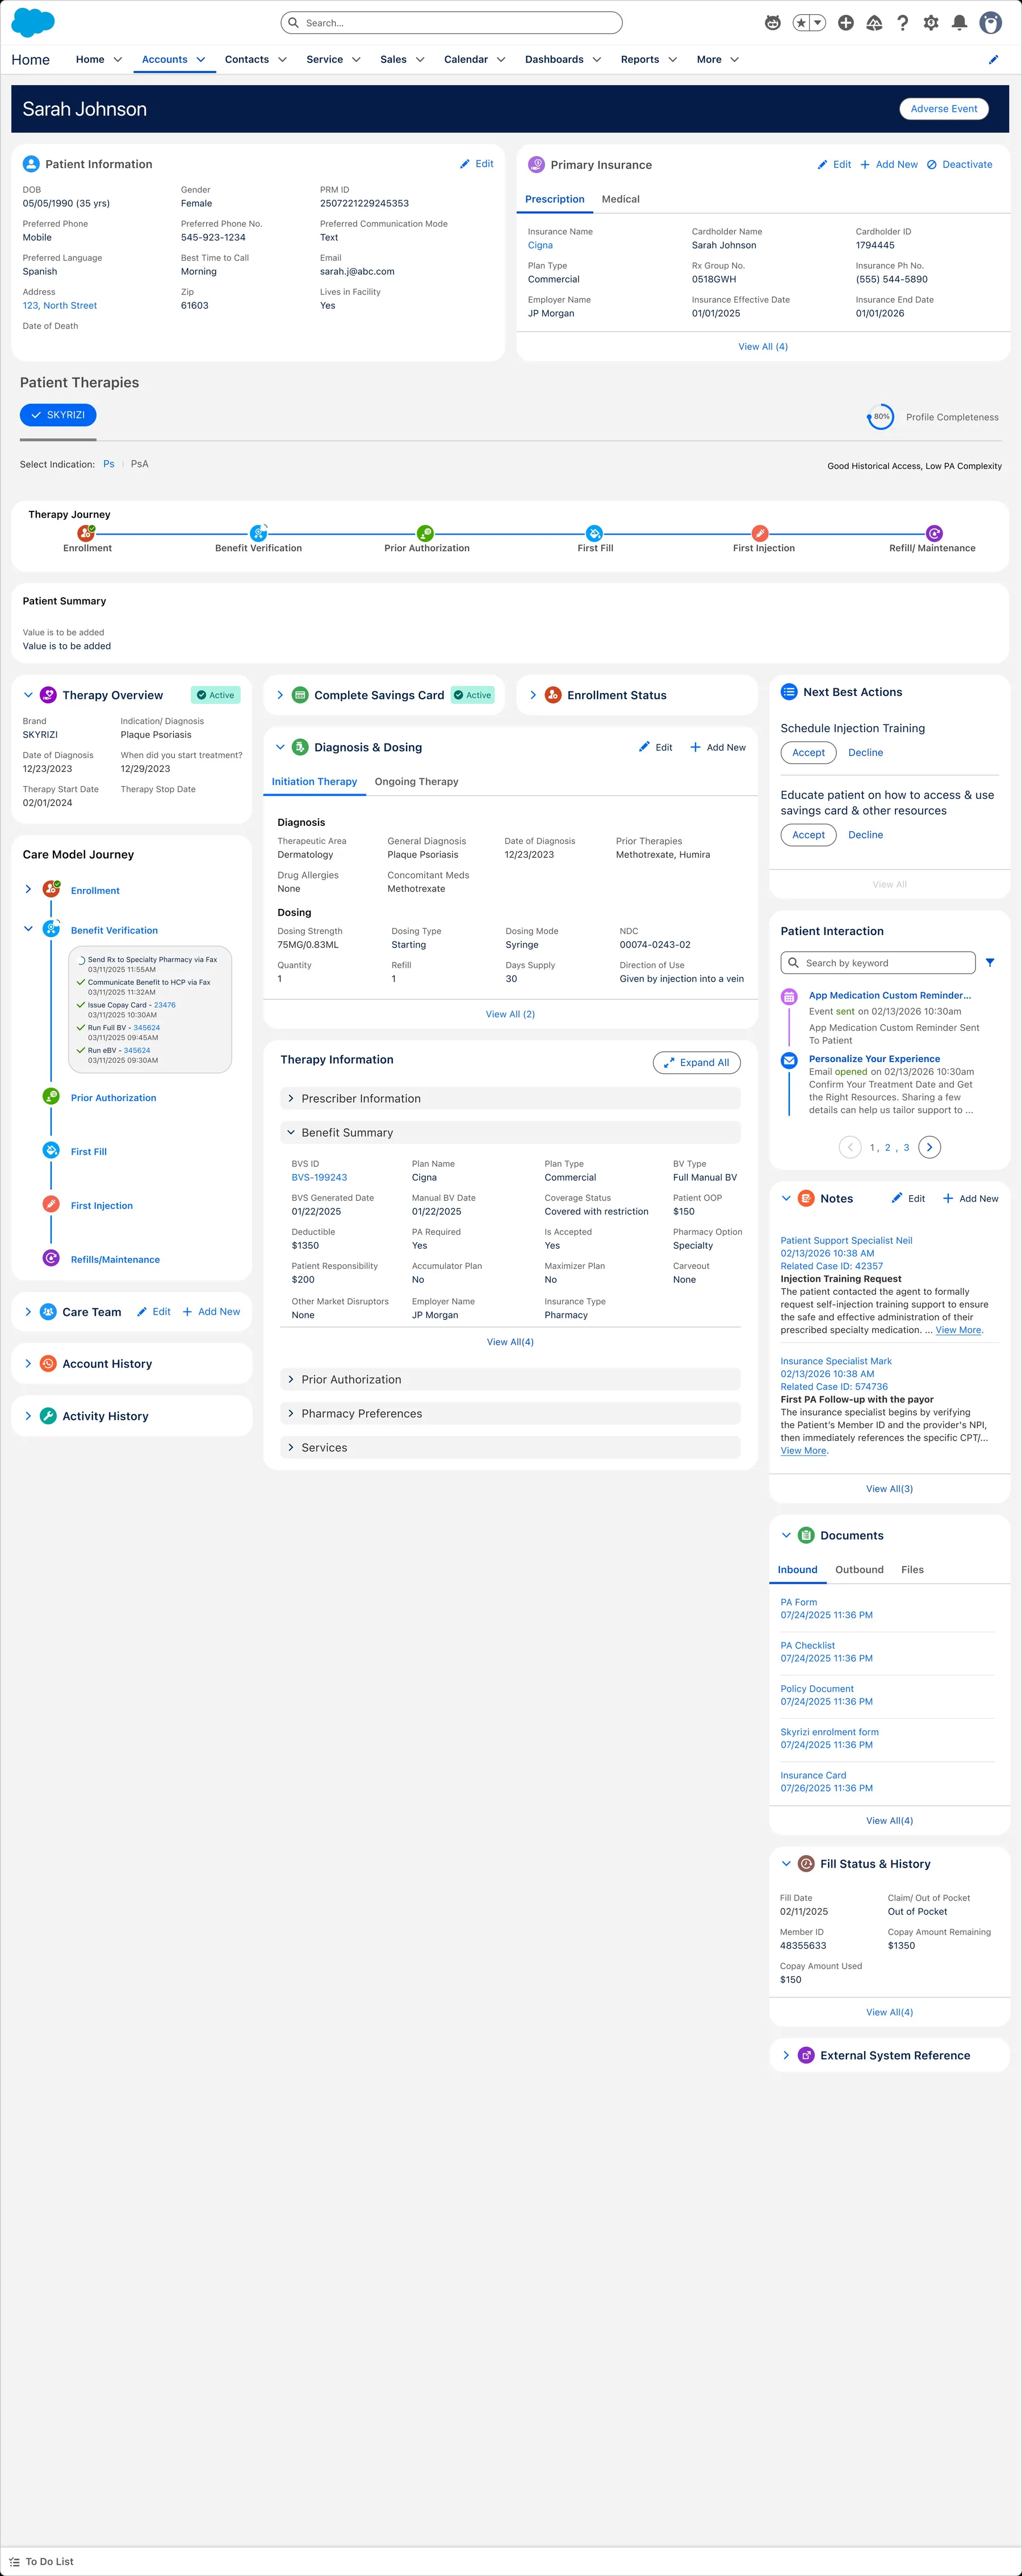Click the Salesforce cloud logo

[x=33, y=22]
